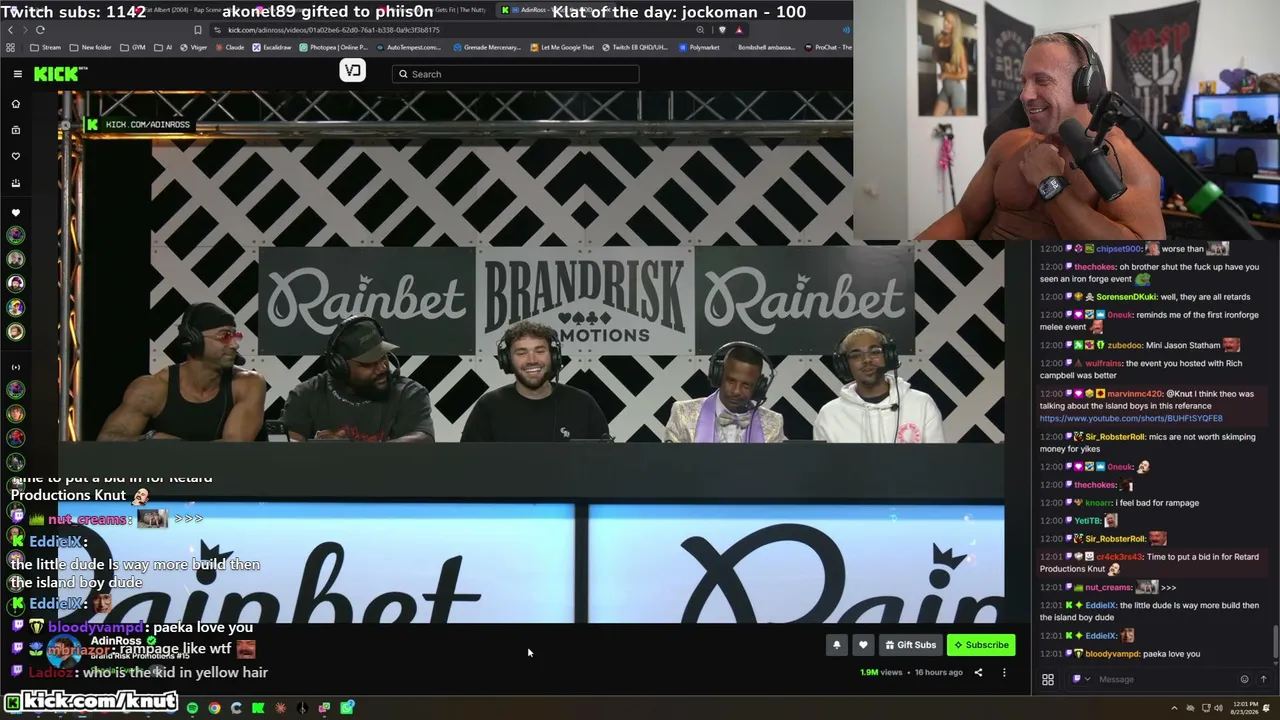
Task: Click chat username SorensenDKuki
Action: (1126, 297)
